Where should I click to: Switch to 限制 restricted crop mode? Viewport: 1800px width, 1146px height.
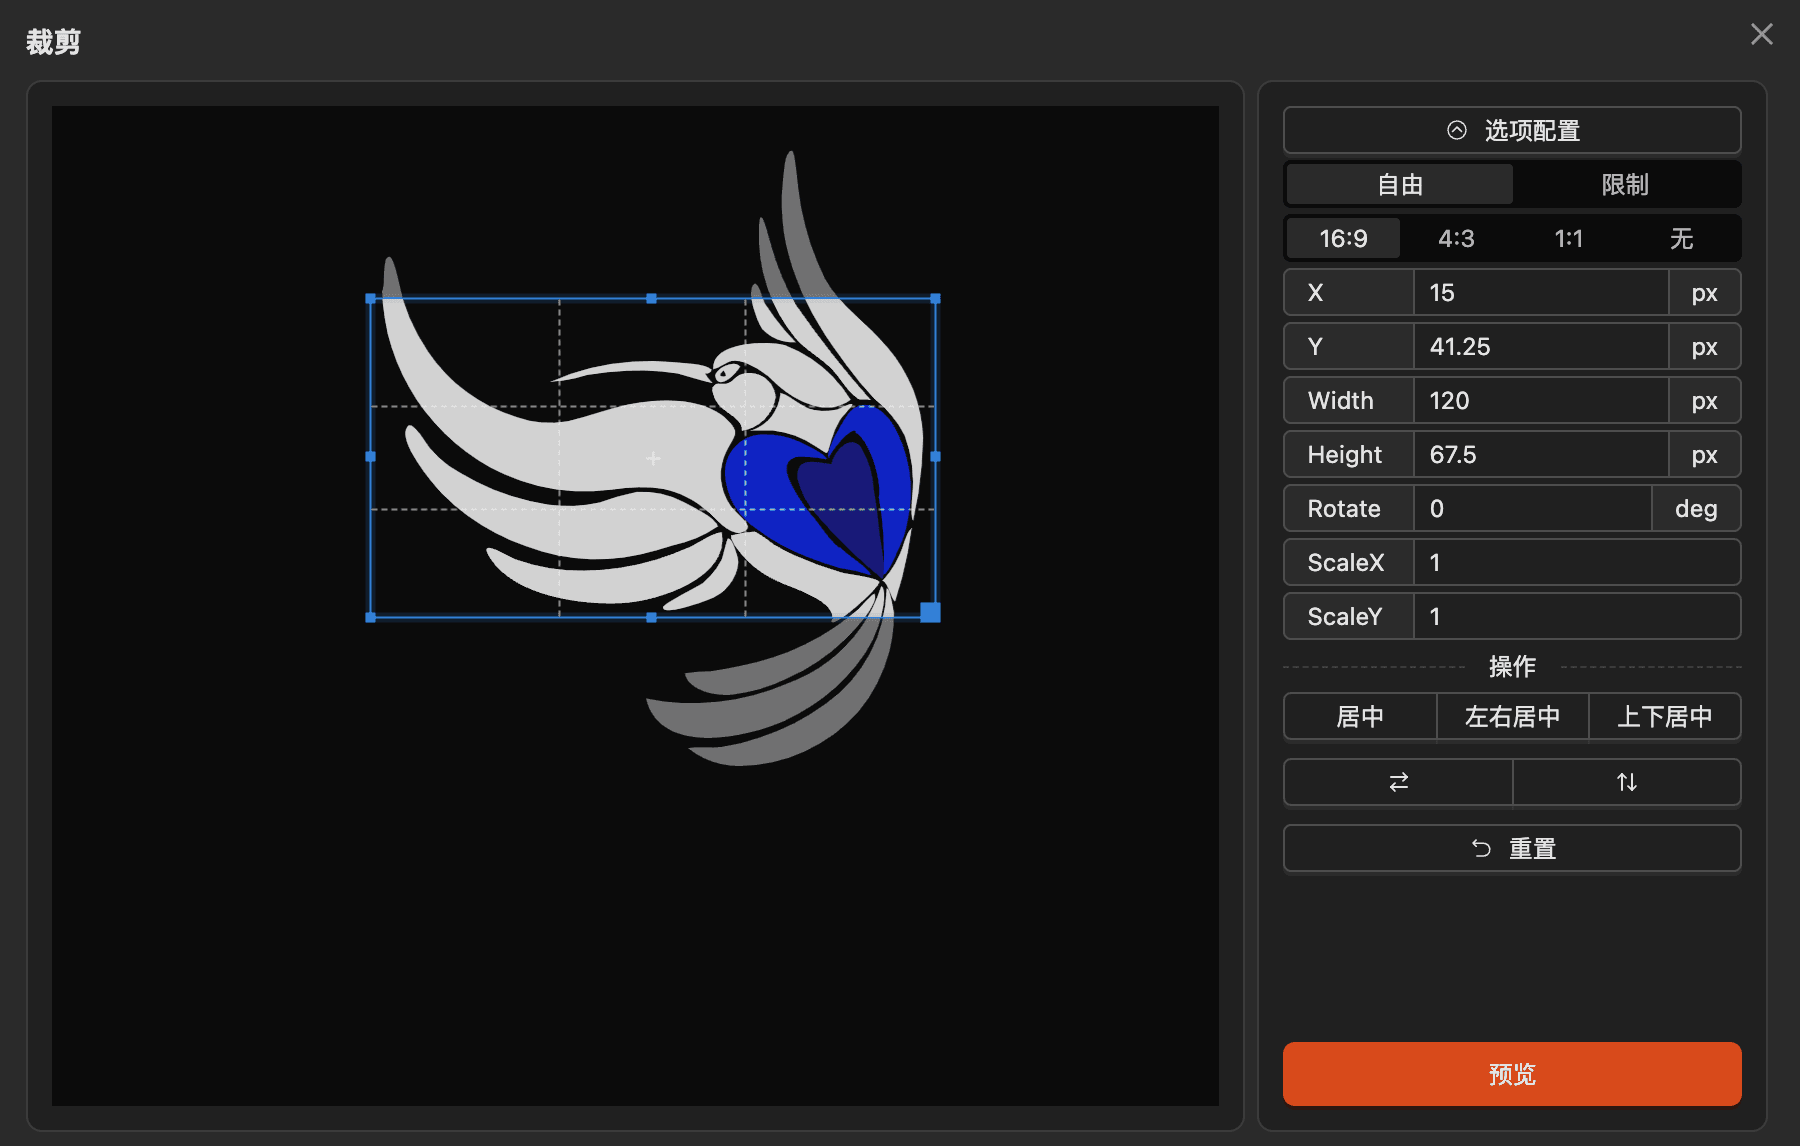coord(1625,184)
